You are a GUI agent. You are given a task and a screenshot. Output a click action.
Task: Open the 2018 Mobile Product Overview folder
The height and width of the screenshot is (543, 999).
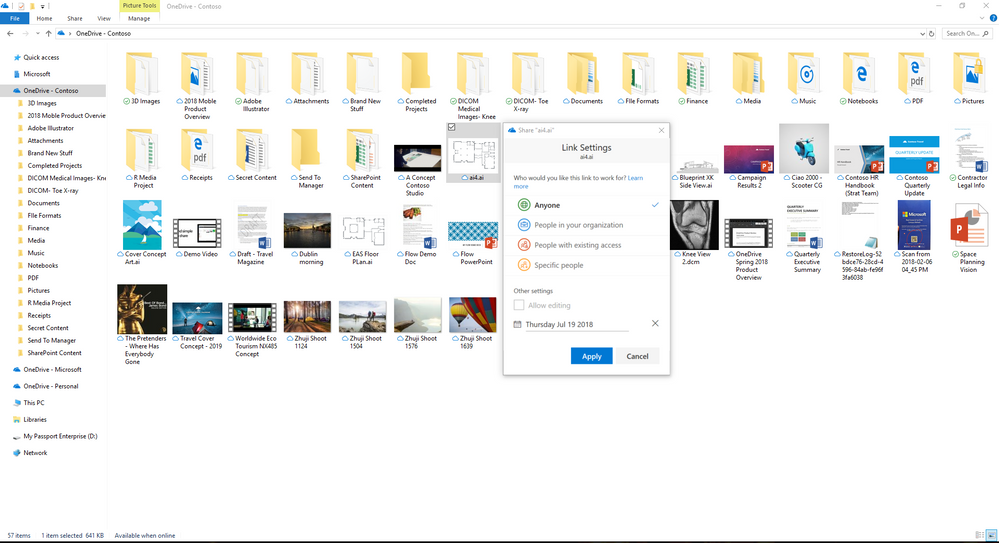pos(197,74)
